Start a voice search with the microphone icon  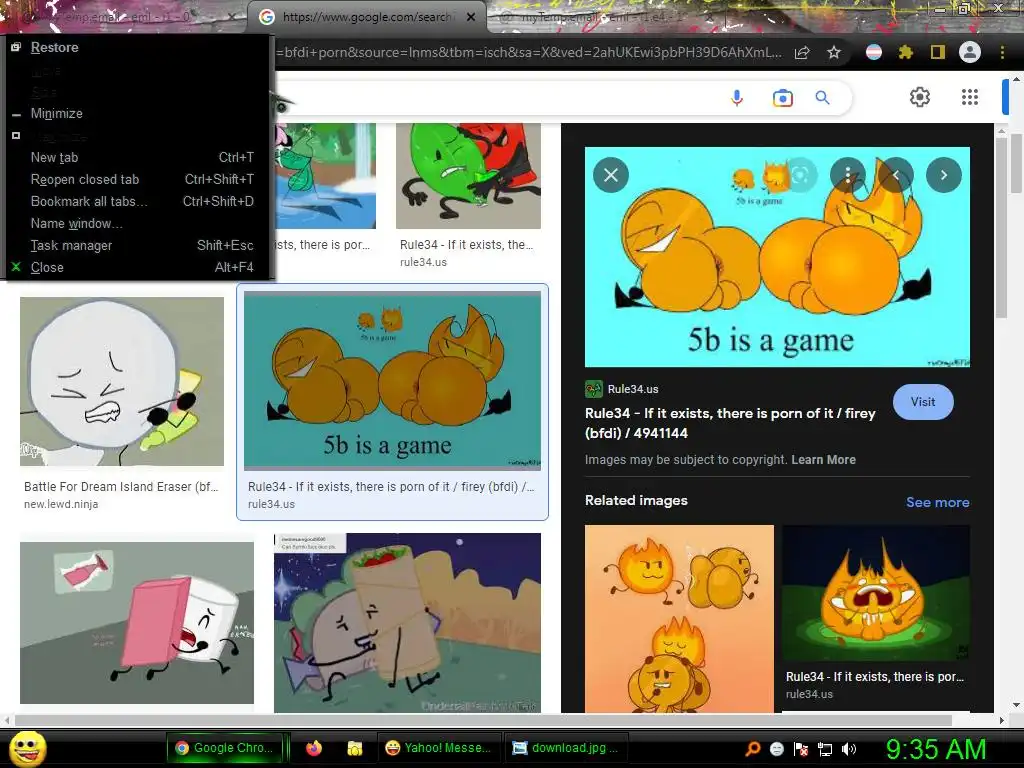737,98
